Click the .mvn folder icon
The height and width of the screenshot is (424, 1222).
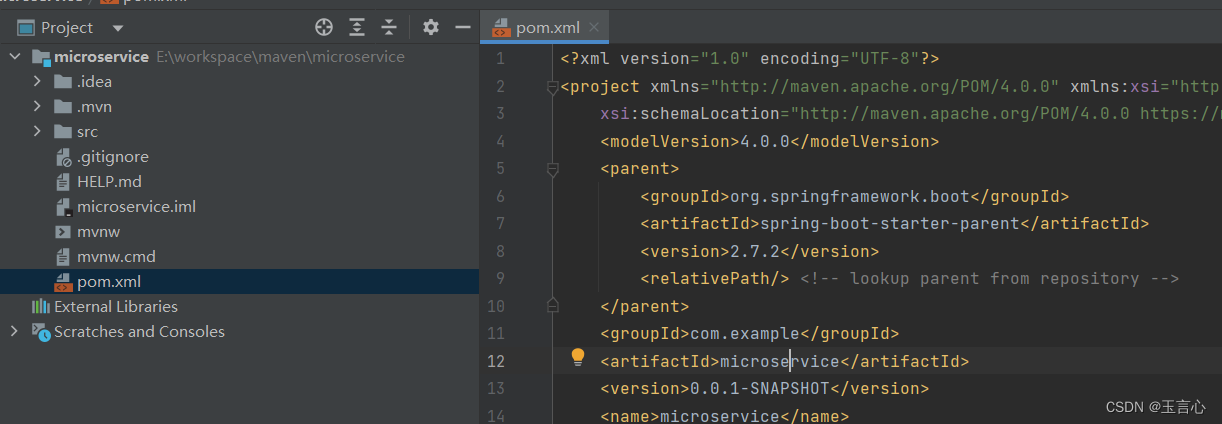pyautogui.click(x=63, y=107)
